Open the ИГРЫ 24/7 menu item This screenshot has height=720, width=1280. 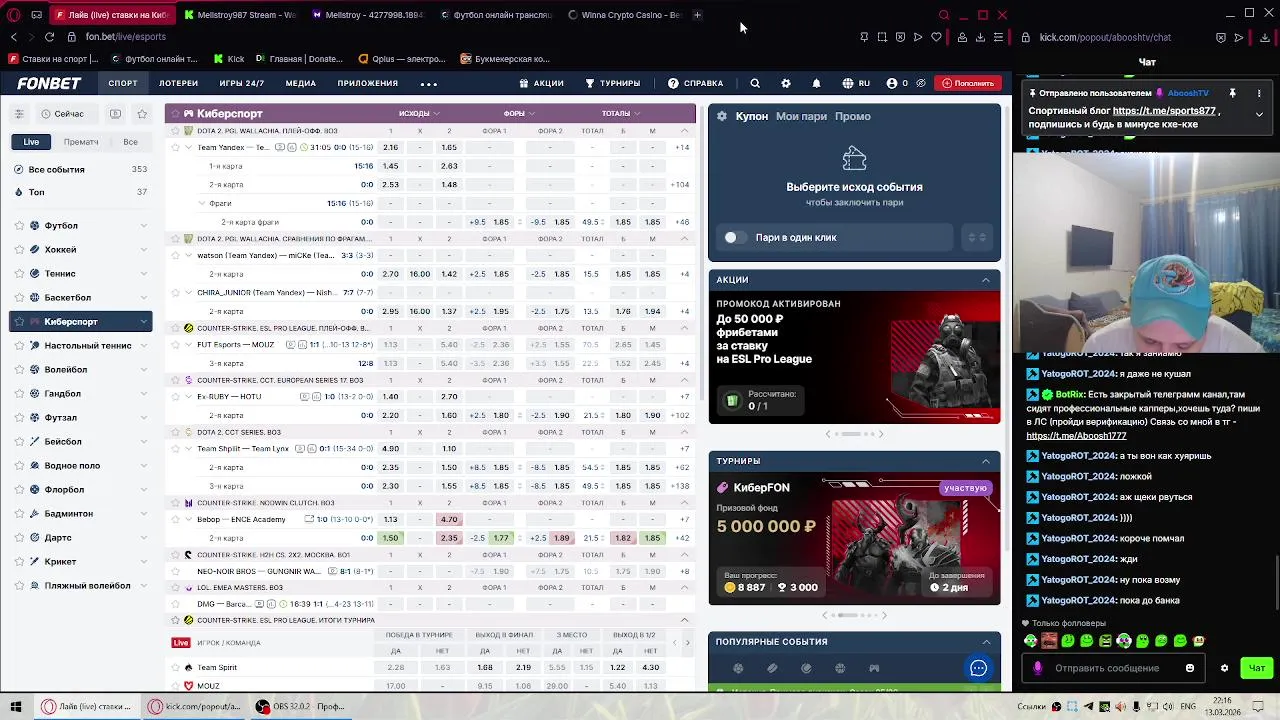click(x=241, y=83)
